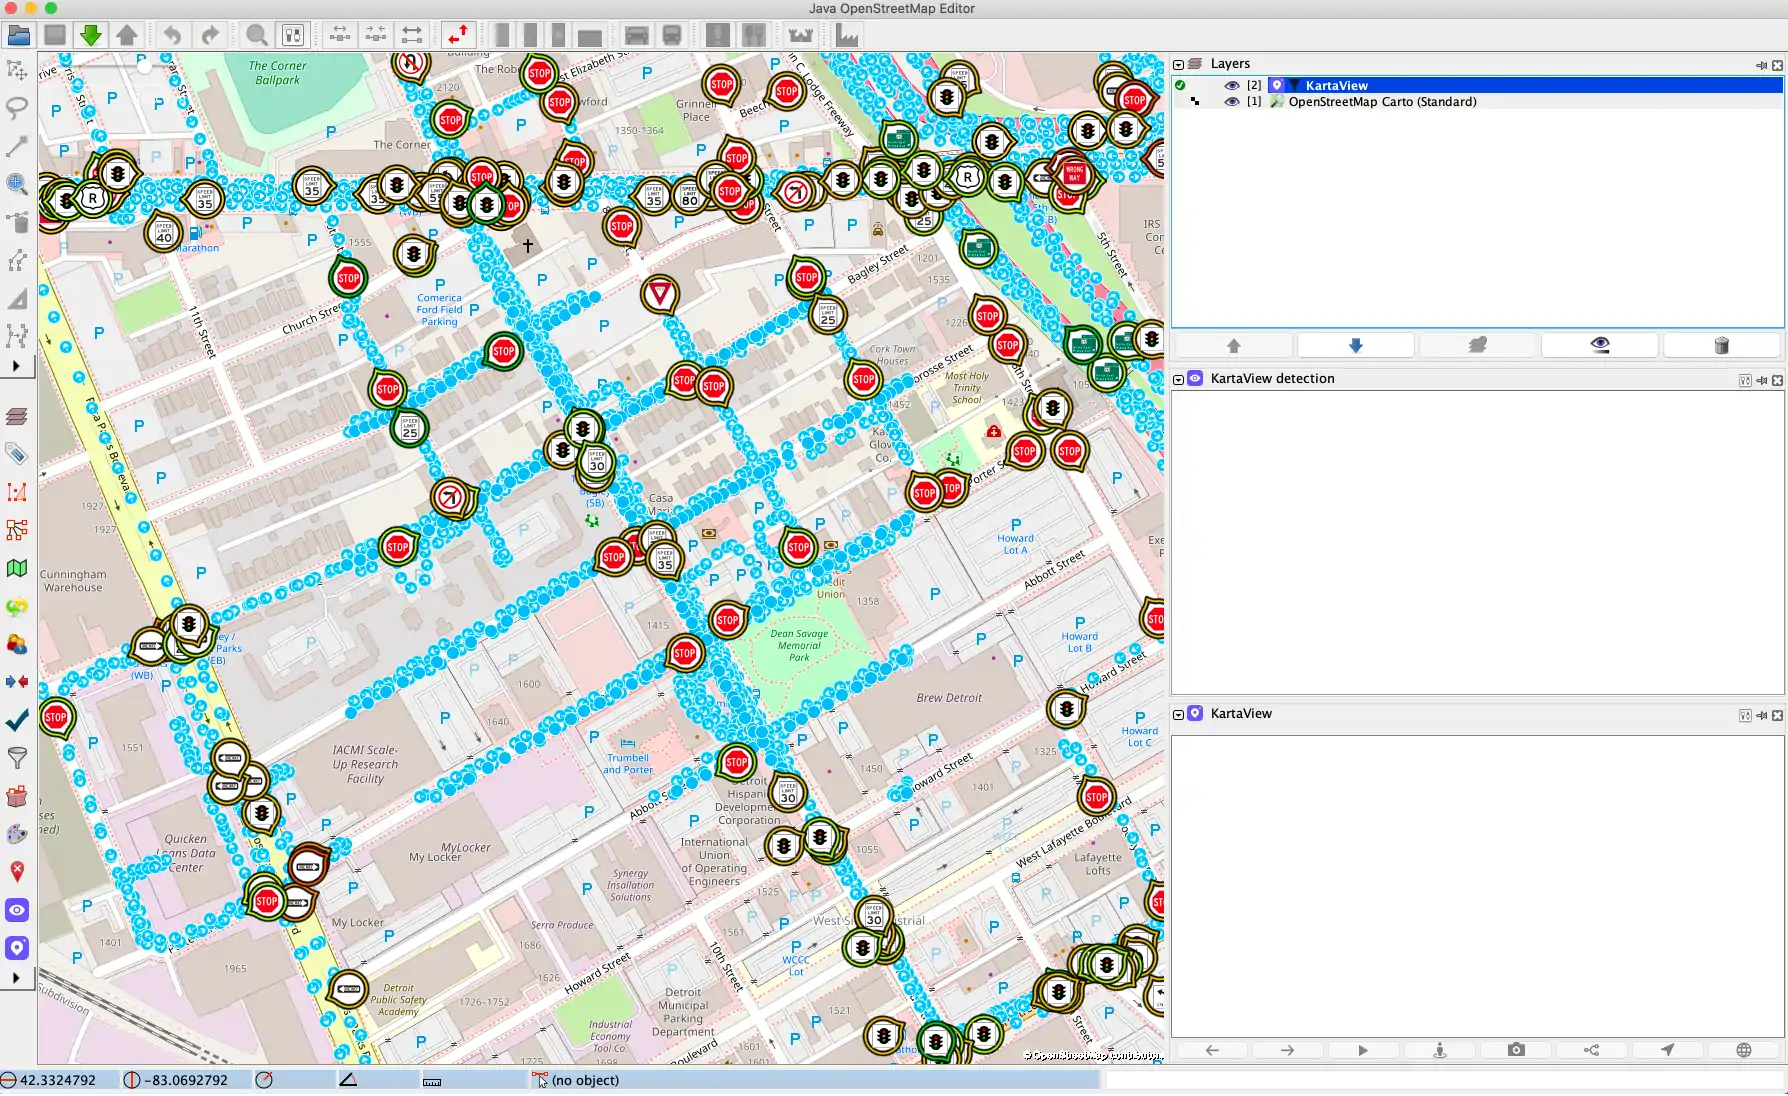Select the lasso selection tool in left sidebar
Image resolution: width=1788 pixels, height=1096 pixels.
(17, 108)
